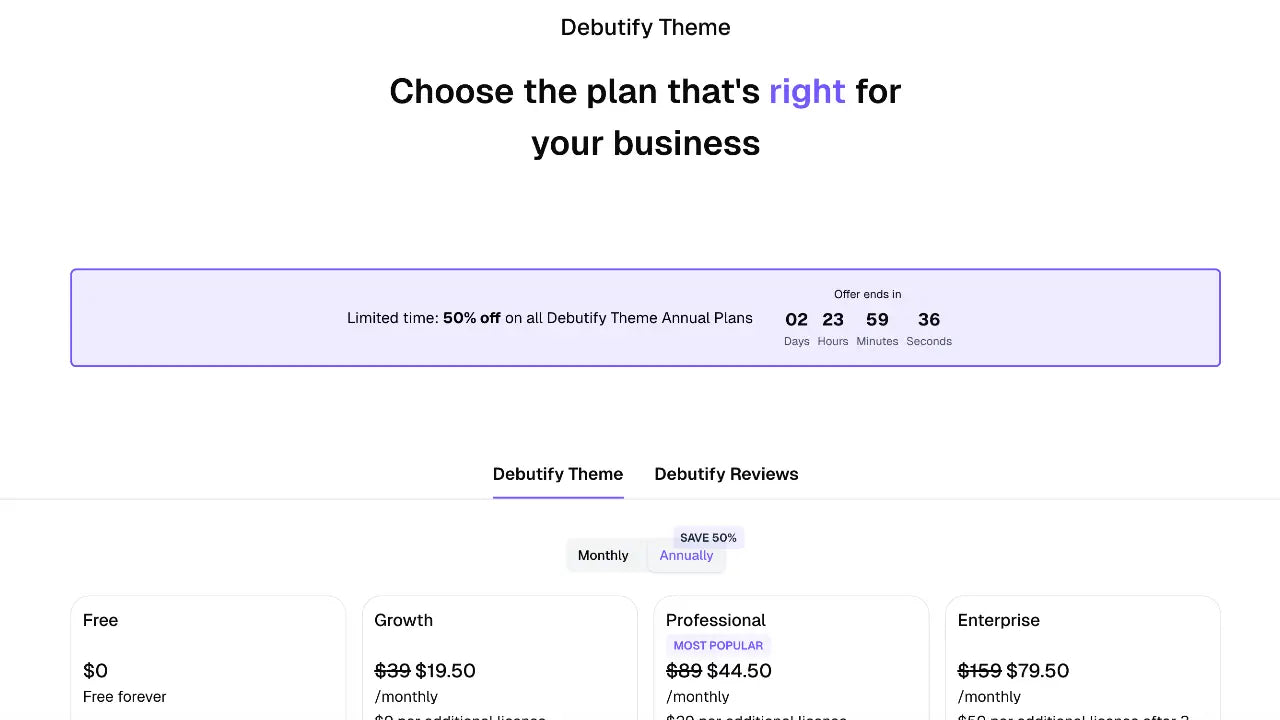Click the countdown Seconds value
Image resolution: width=1280 pixels, height=720 pixels.
[x=928, y=319]
